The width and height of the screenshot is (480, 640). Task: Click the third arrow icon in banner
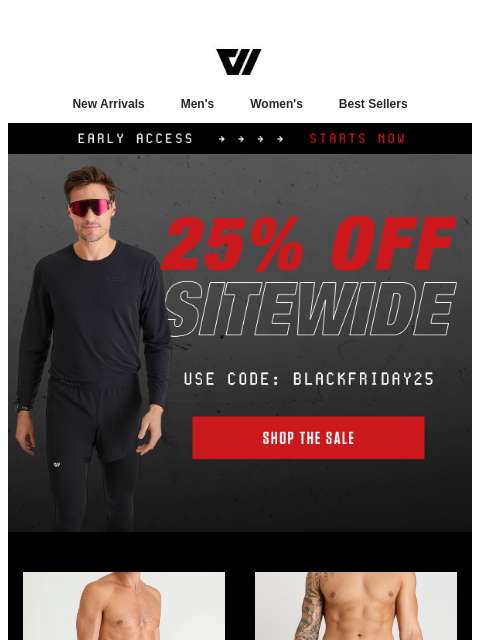260,139
